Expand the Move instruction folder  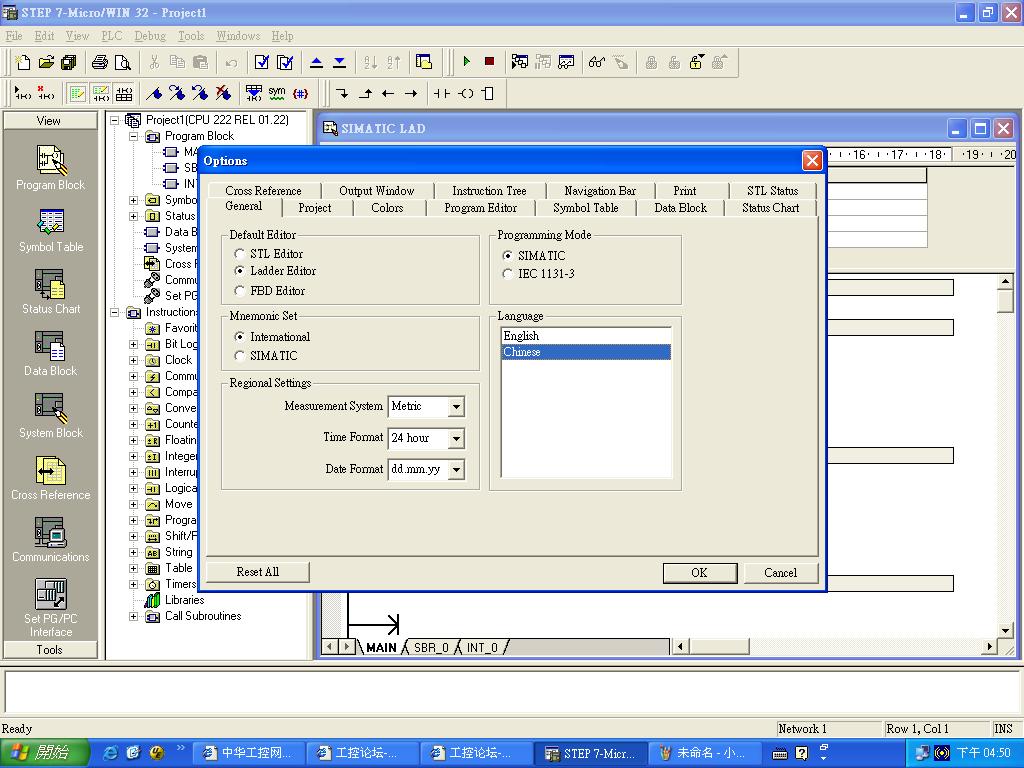click(133, 504)
